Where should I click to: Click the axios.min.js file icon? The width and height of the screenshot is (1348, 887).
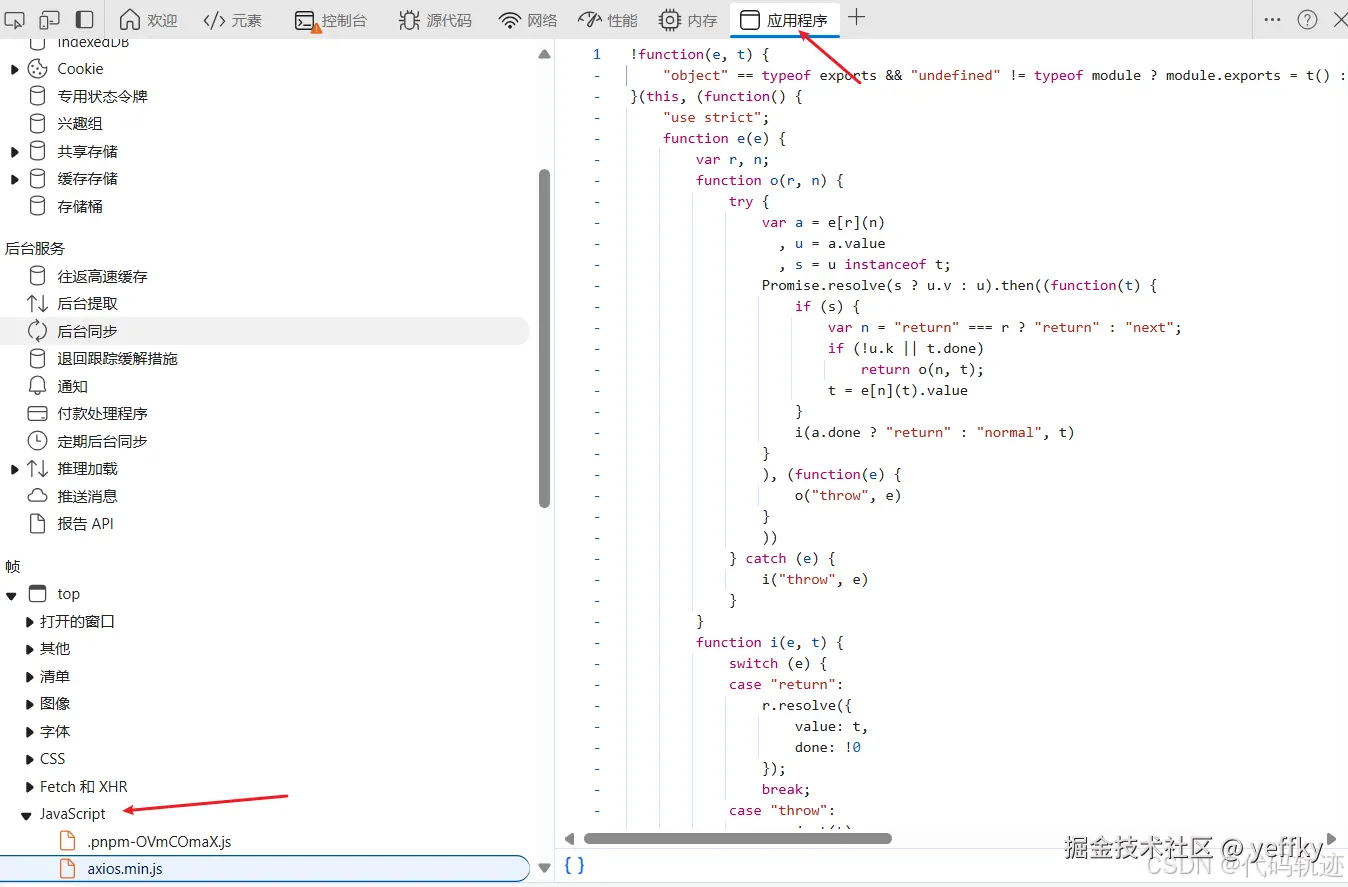[68, 869]
